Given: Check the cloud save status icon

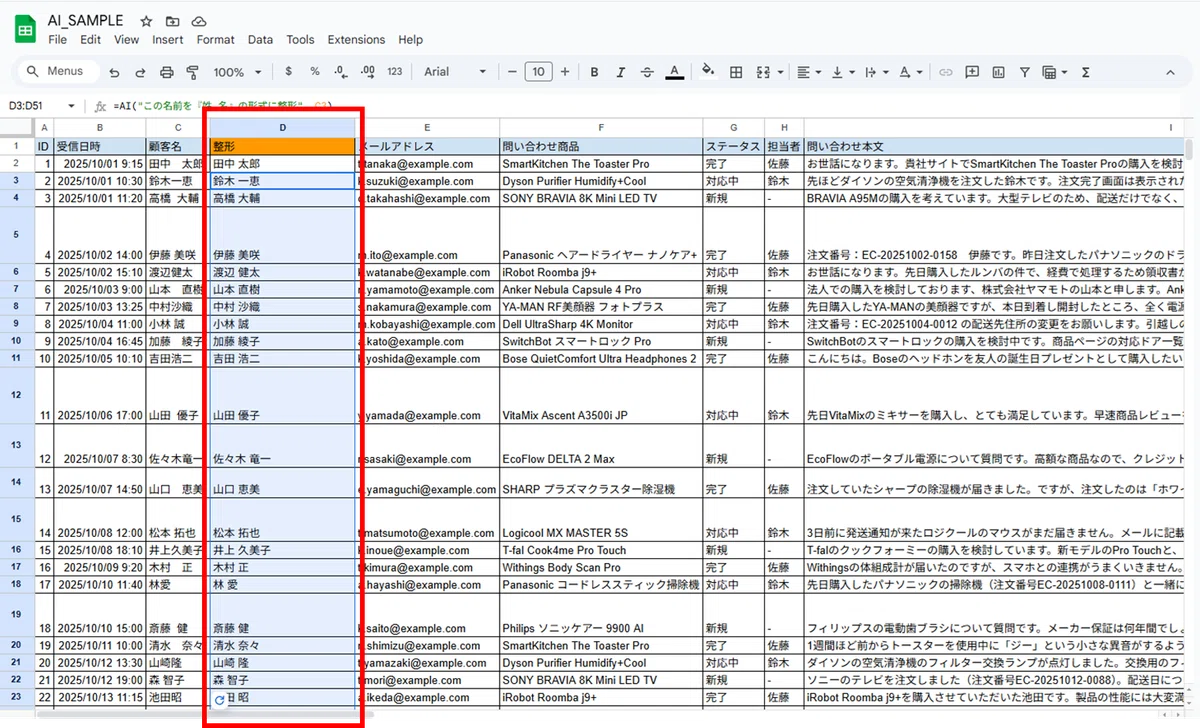Looking at the screenshot, I should pyautogui.click(x=199, y=21).
